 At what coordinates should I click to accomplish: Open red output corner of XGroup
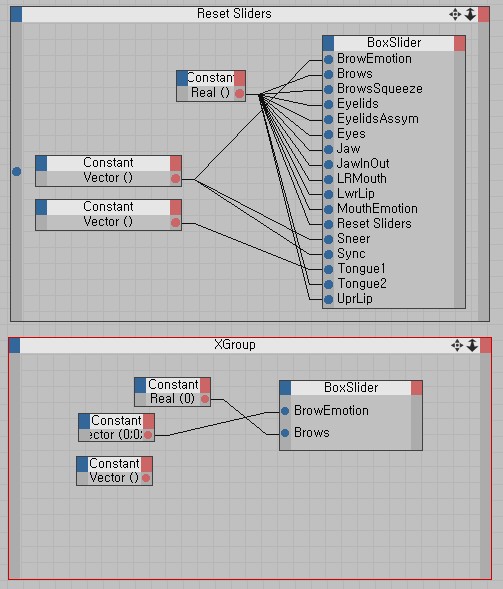486,345
